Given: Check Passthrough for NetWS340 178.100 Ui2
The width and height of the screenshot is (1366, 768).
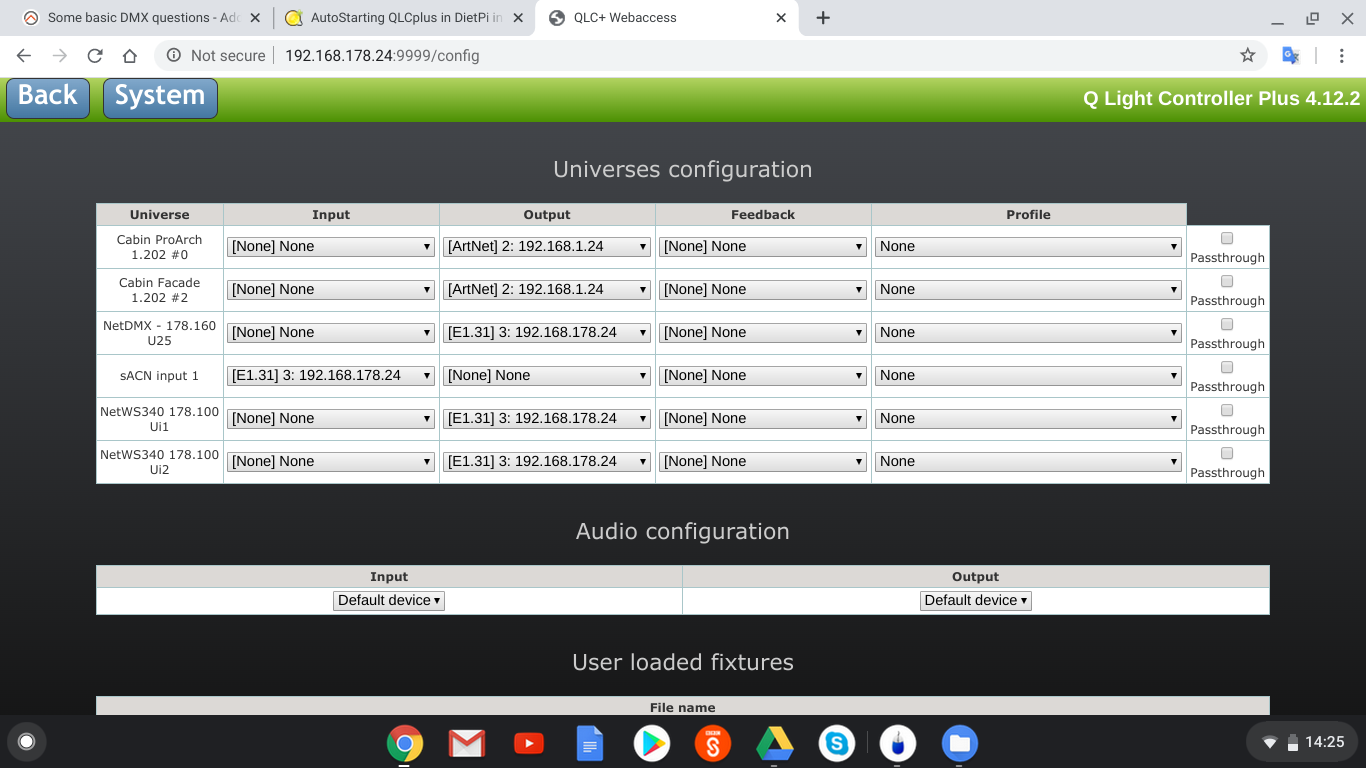Looking at the screenshot, I should point(1227,453).
